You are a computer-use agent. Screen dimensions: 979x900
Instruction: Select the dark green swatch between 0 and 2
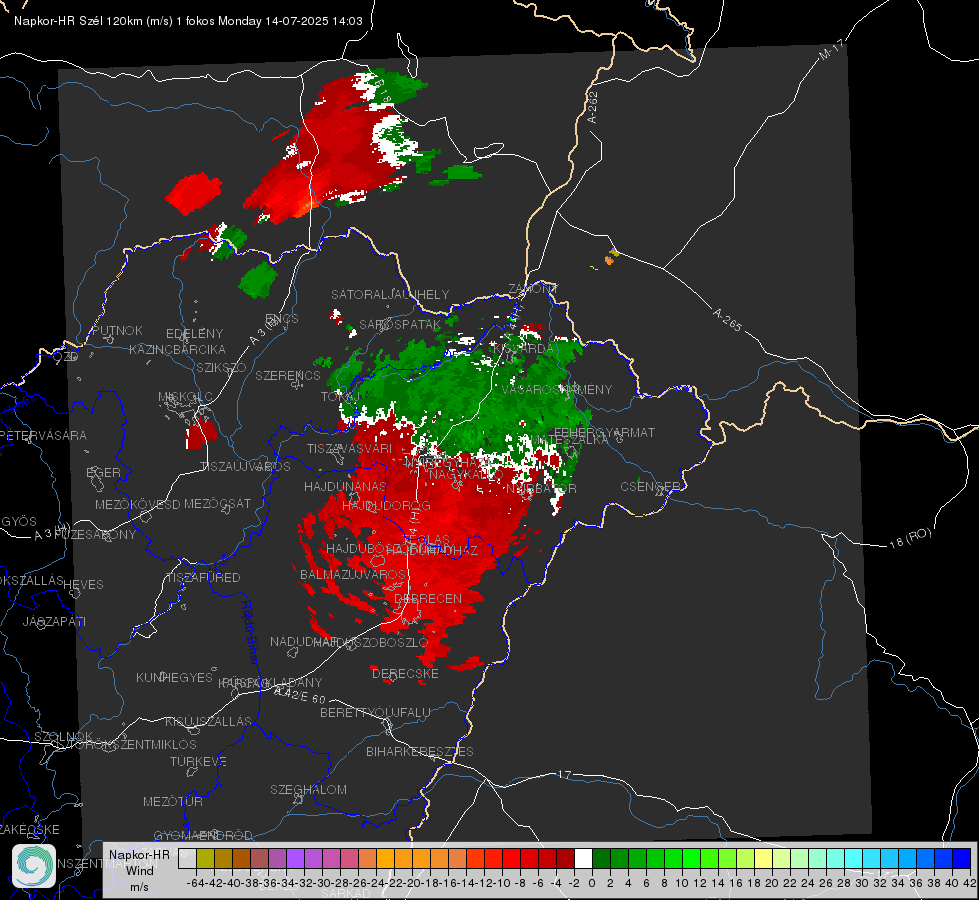(601, 859)
